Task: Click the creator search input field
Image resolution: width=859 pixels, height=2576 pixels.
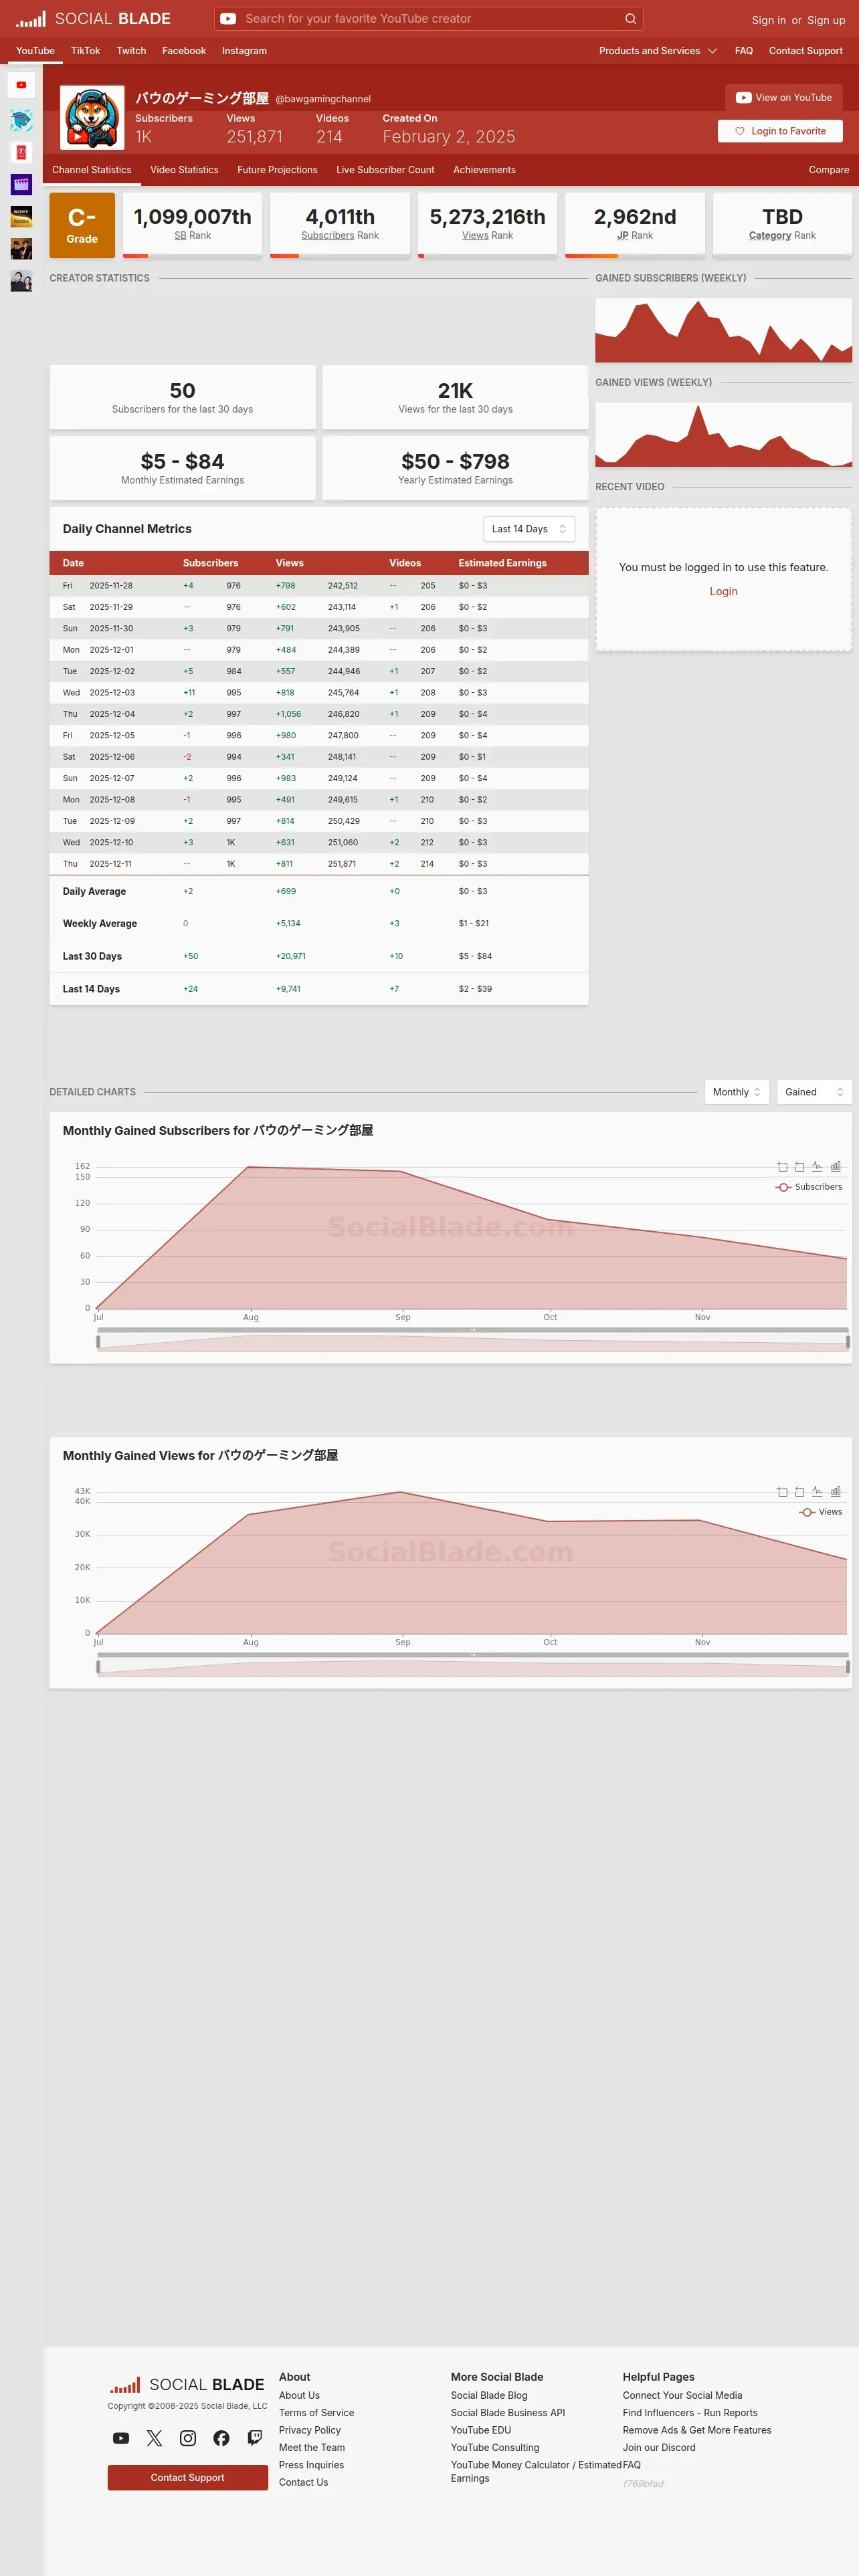Action: [x=430, y=19]
